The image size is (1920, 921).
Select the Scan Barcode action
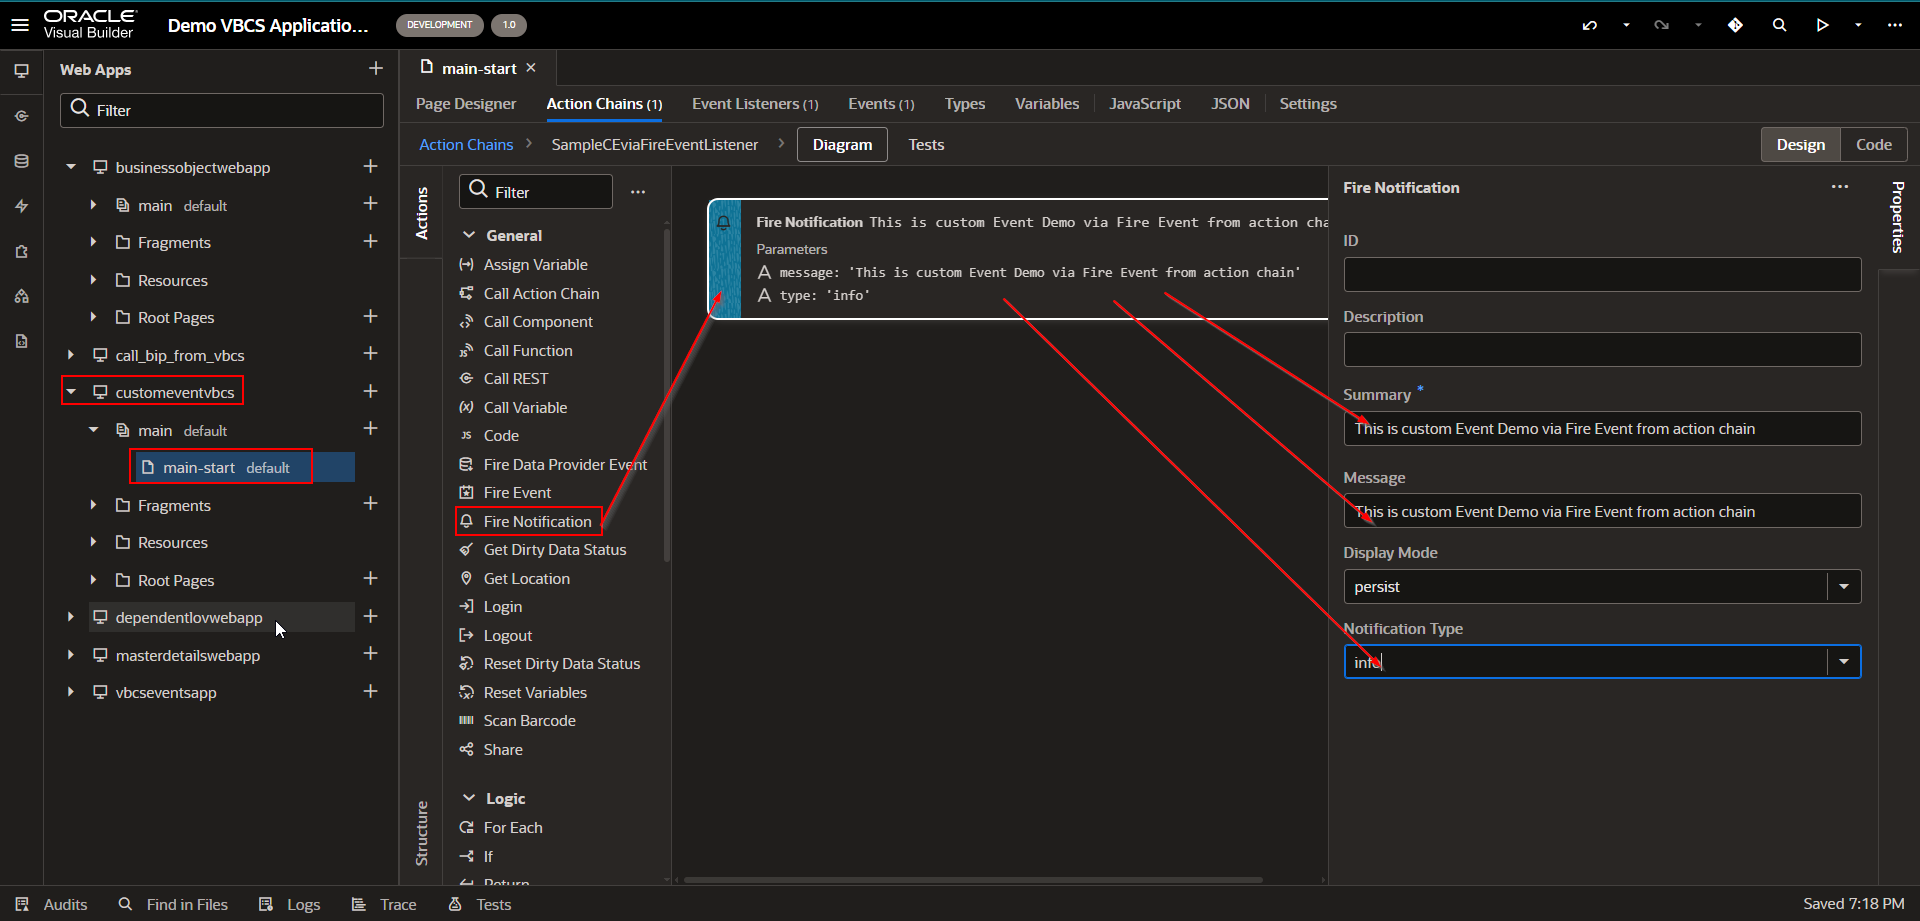pos(529,721)
